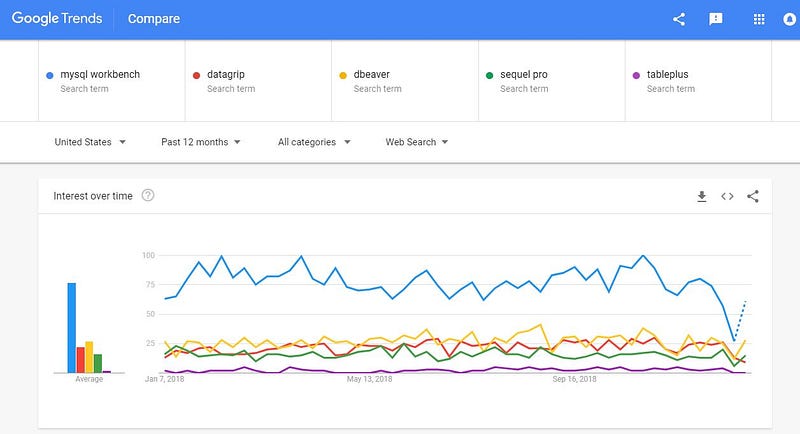Open the All categories dropdown
This screenshot has height=434, width=800.
point(314,142)
